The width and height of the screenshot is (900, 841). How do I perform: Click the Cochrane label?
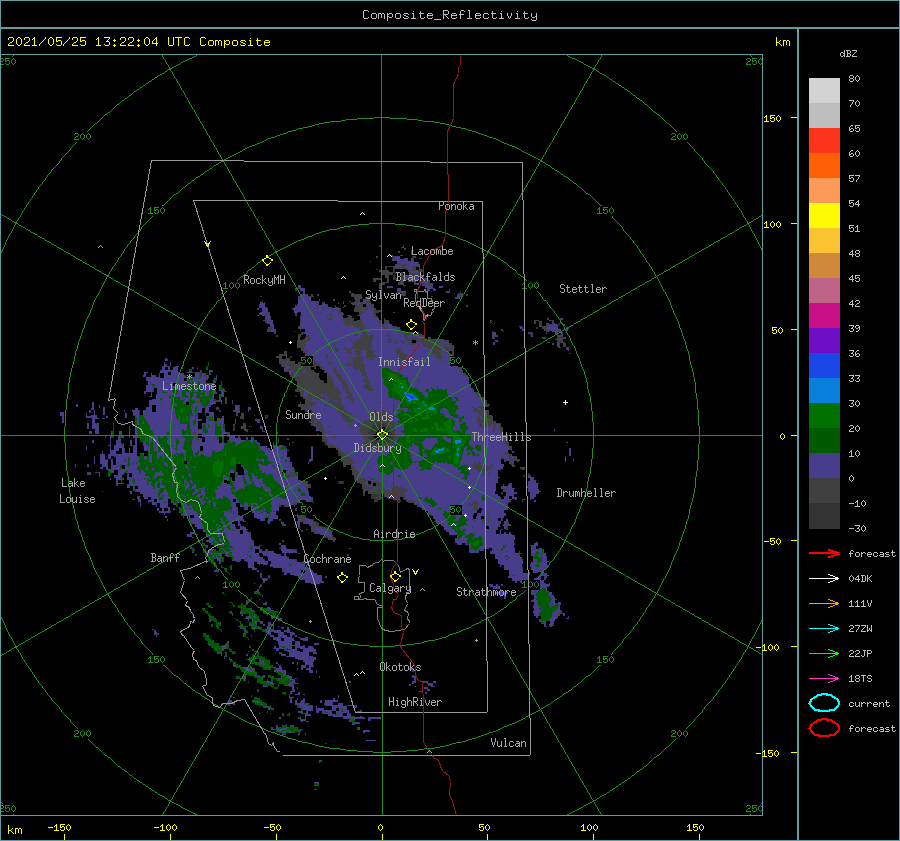click(327, 559)
